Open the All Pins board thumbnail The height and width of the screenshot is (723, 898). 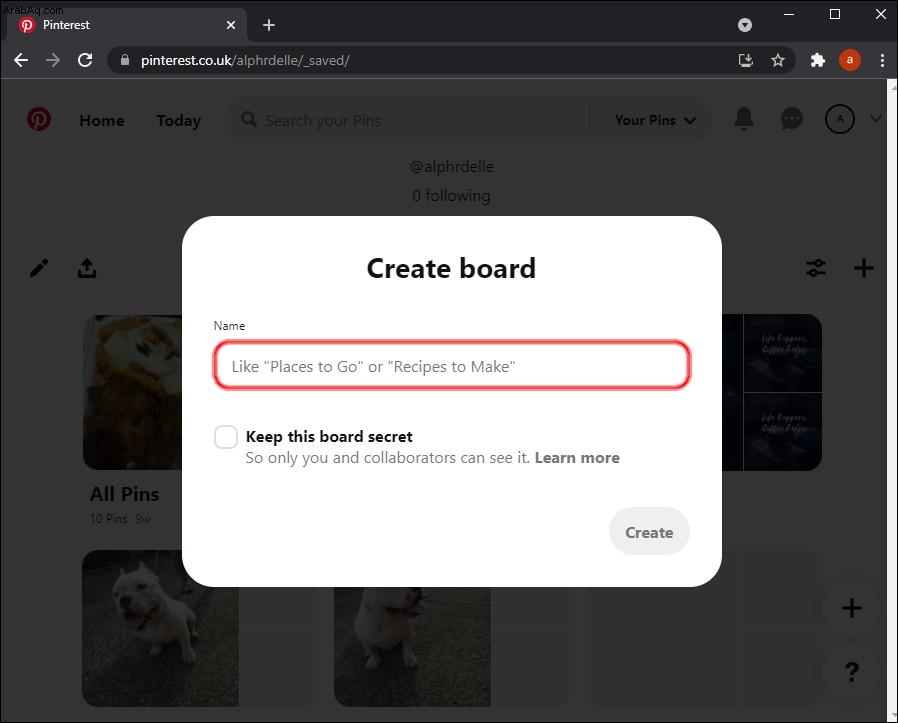pyautogui.click(x=132, y=392)
